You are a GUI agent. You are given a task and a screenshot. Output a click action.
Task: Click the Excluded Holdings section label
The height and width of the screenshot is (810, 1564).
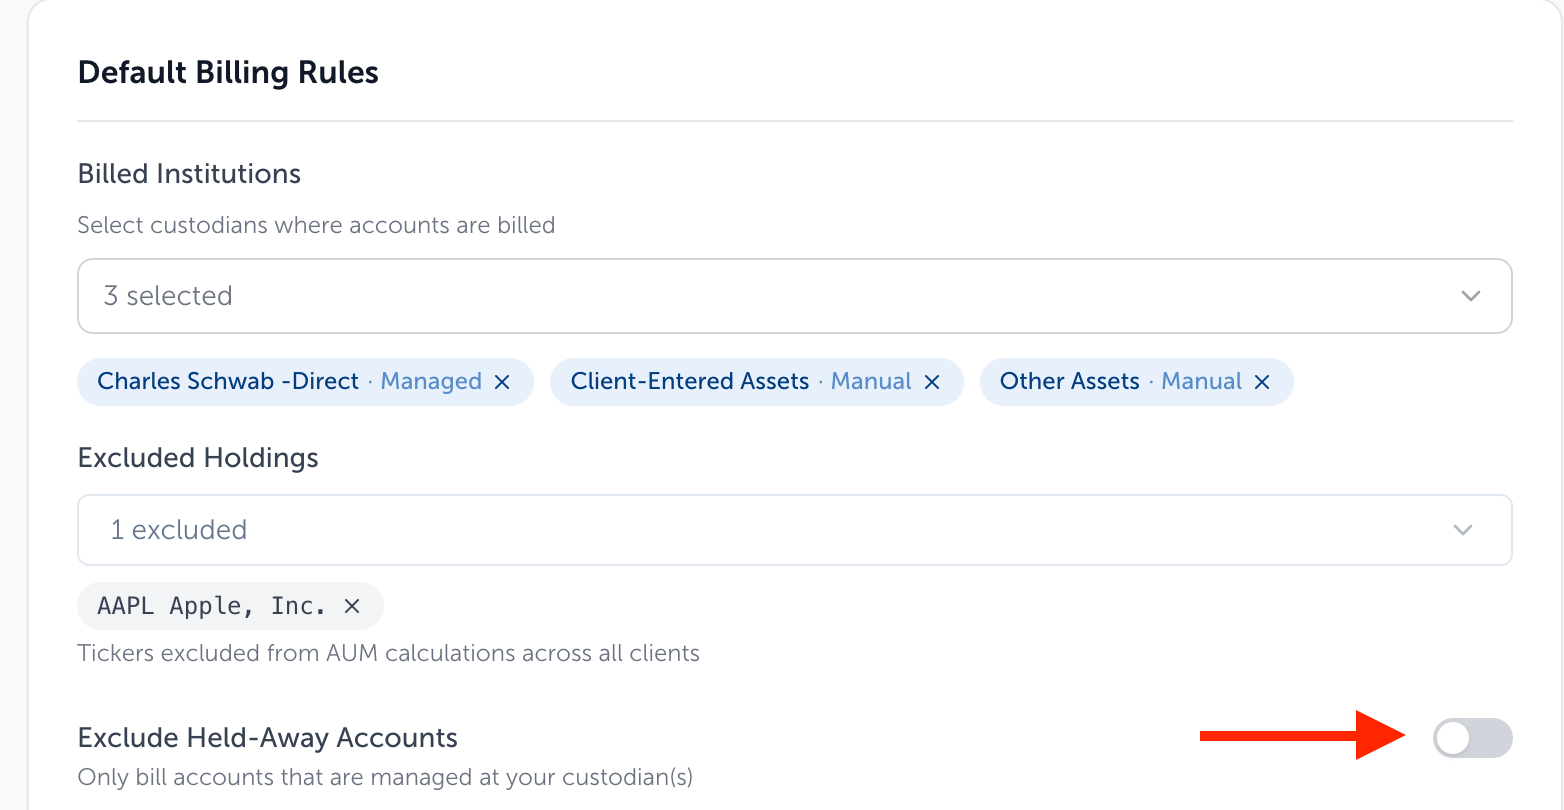pyautogui.click(x=198, y=458)
